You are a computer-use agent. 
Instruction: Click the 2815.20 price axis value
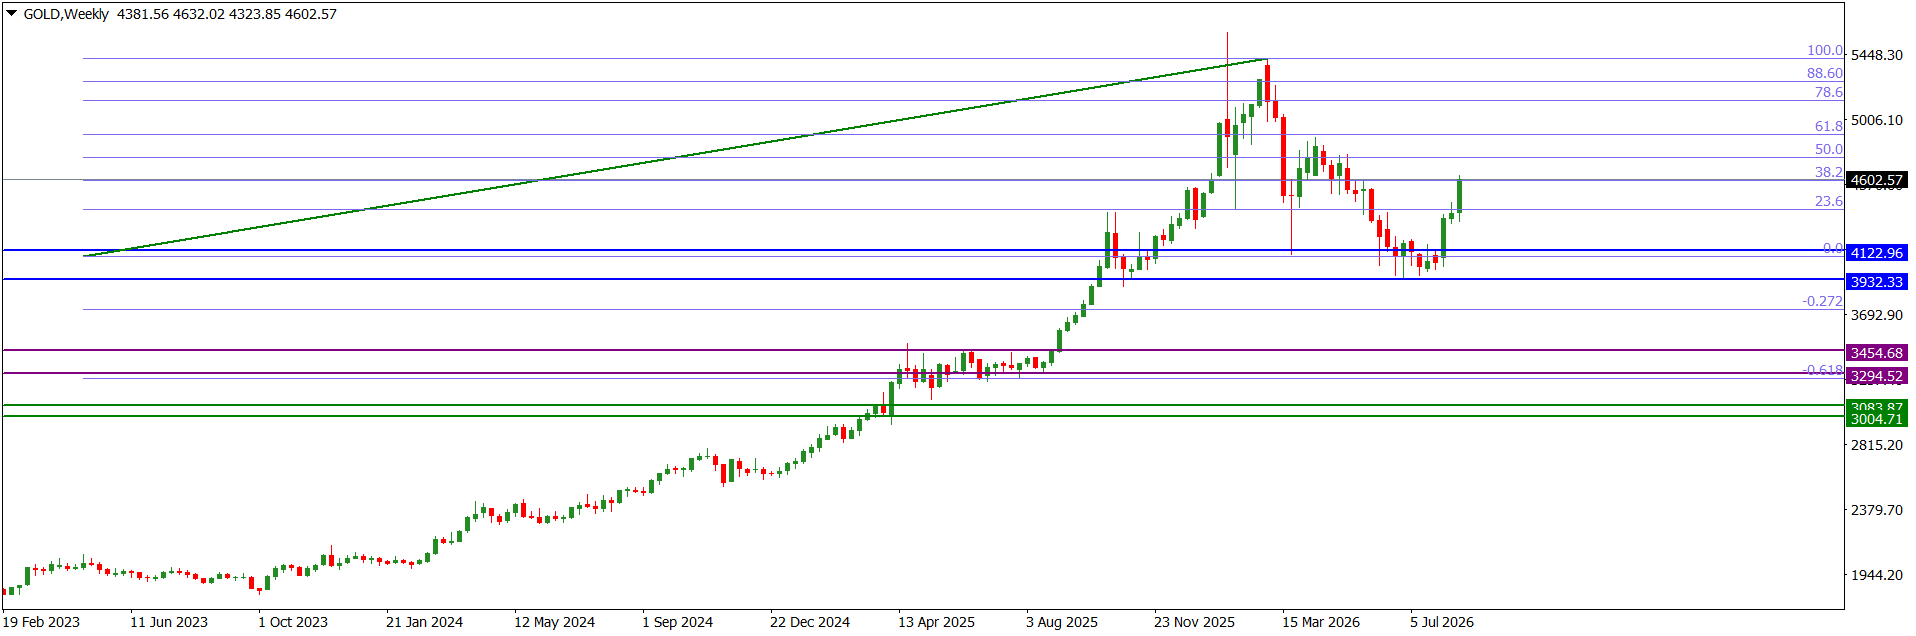coord(1876,445)
